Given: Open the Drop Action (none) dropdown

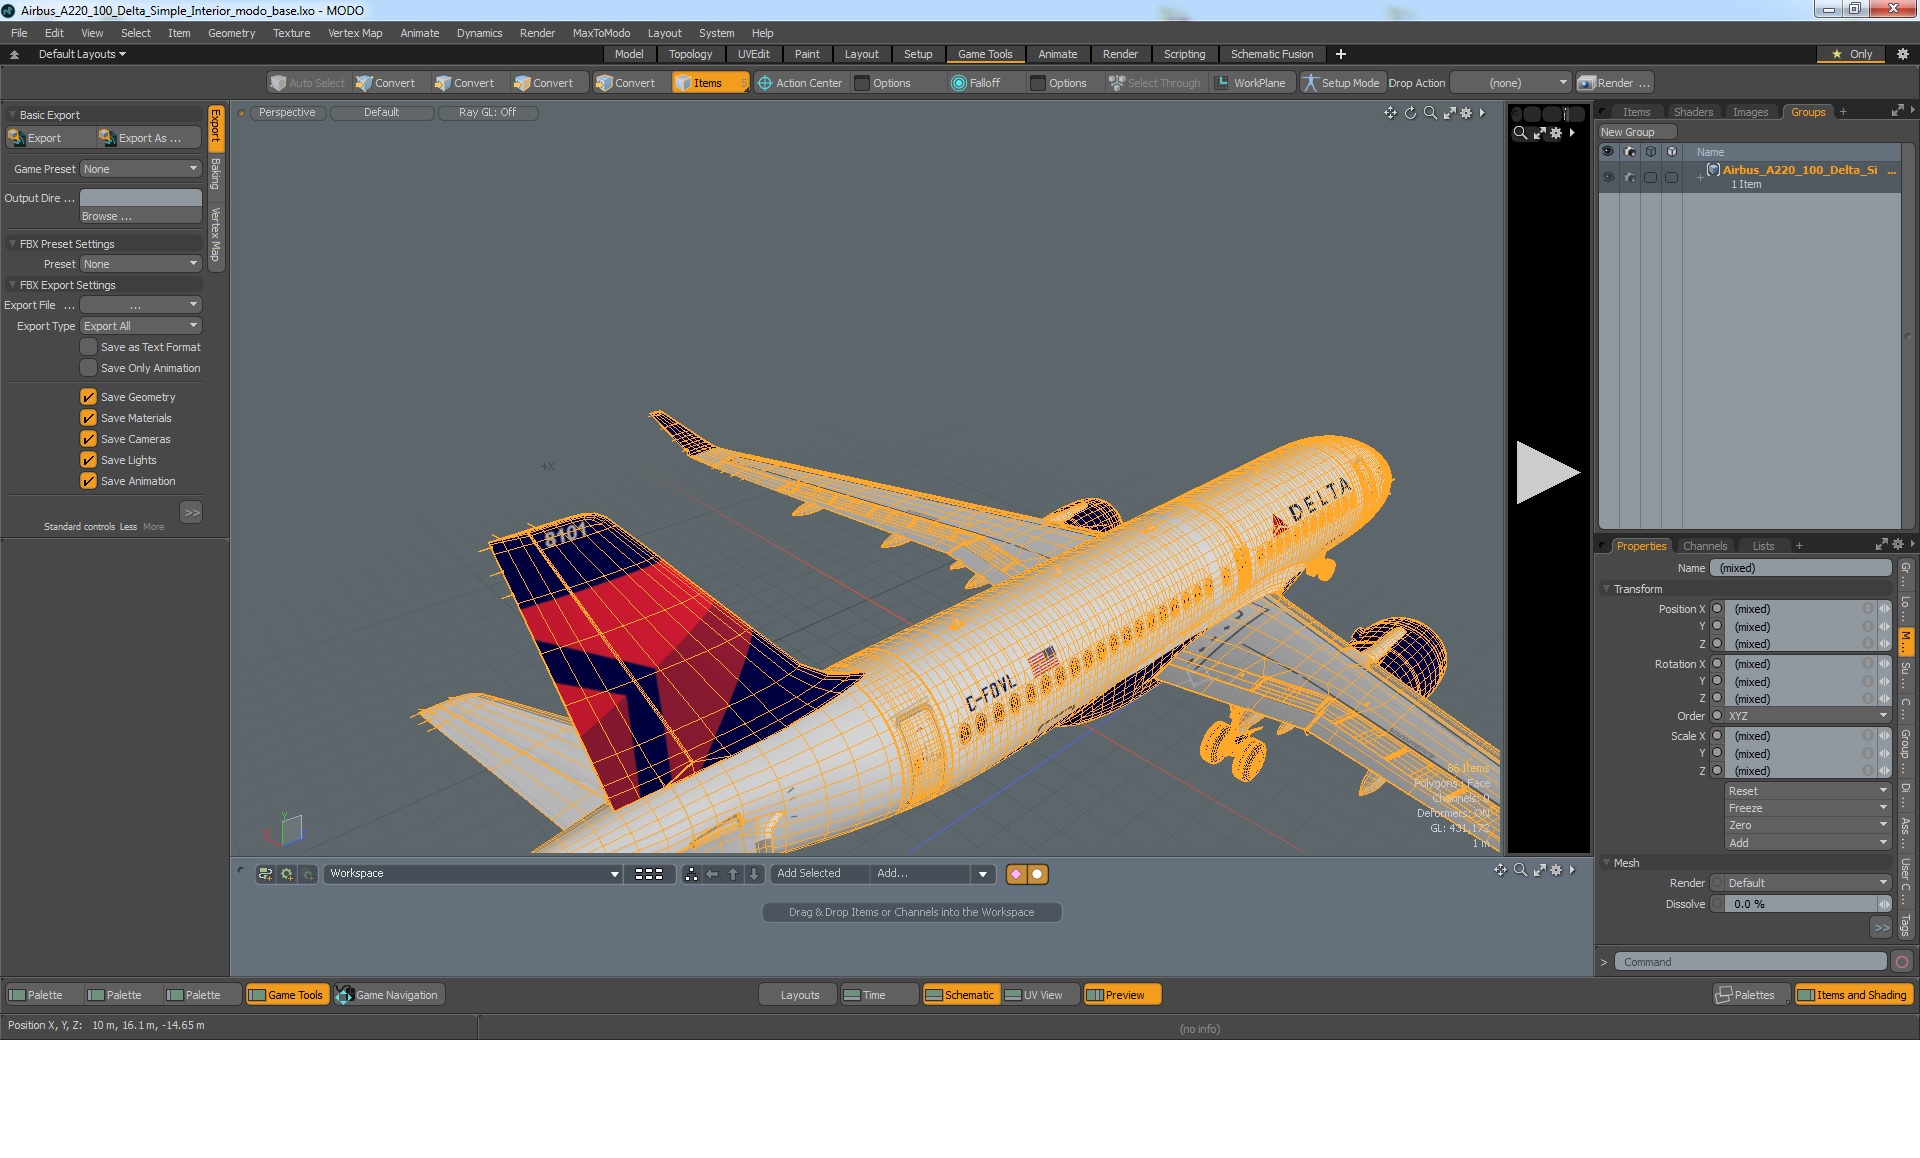Looking at the screenshot, I should coord(1511,83).
